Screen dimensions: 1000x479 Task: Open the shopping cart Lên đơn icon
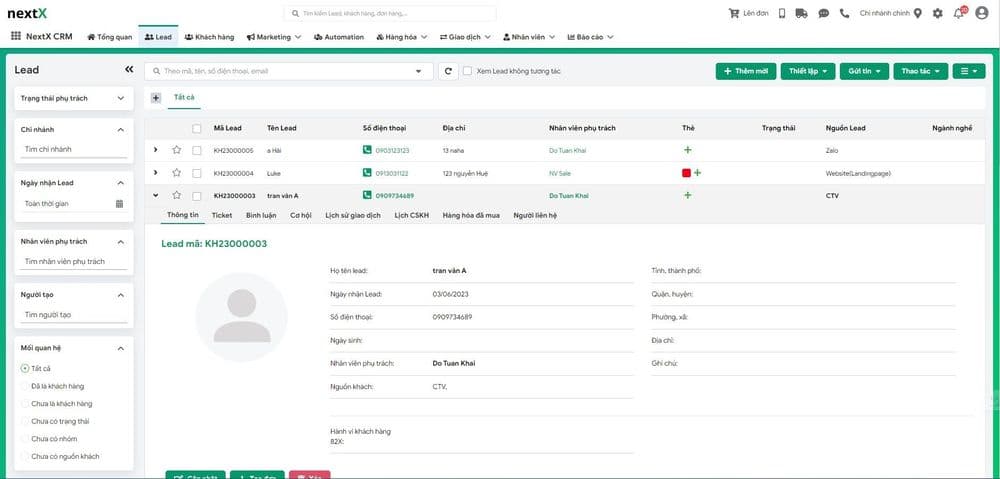tap(734, 13)
